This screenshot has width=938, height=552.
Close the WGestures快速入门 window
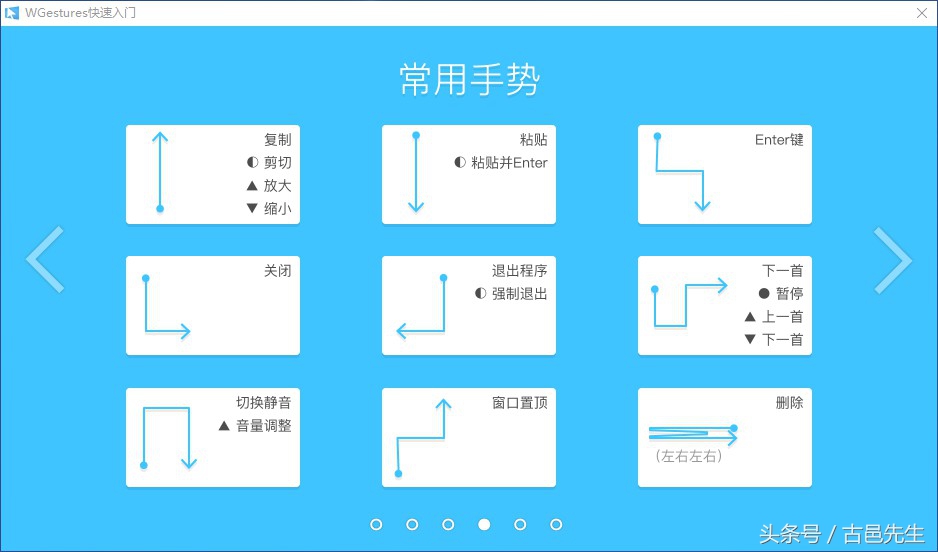(922, 13)
